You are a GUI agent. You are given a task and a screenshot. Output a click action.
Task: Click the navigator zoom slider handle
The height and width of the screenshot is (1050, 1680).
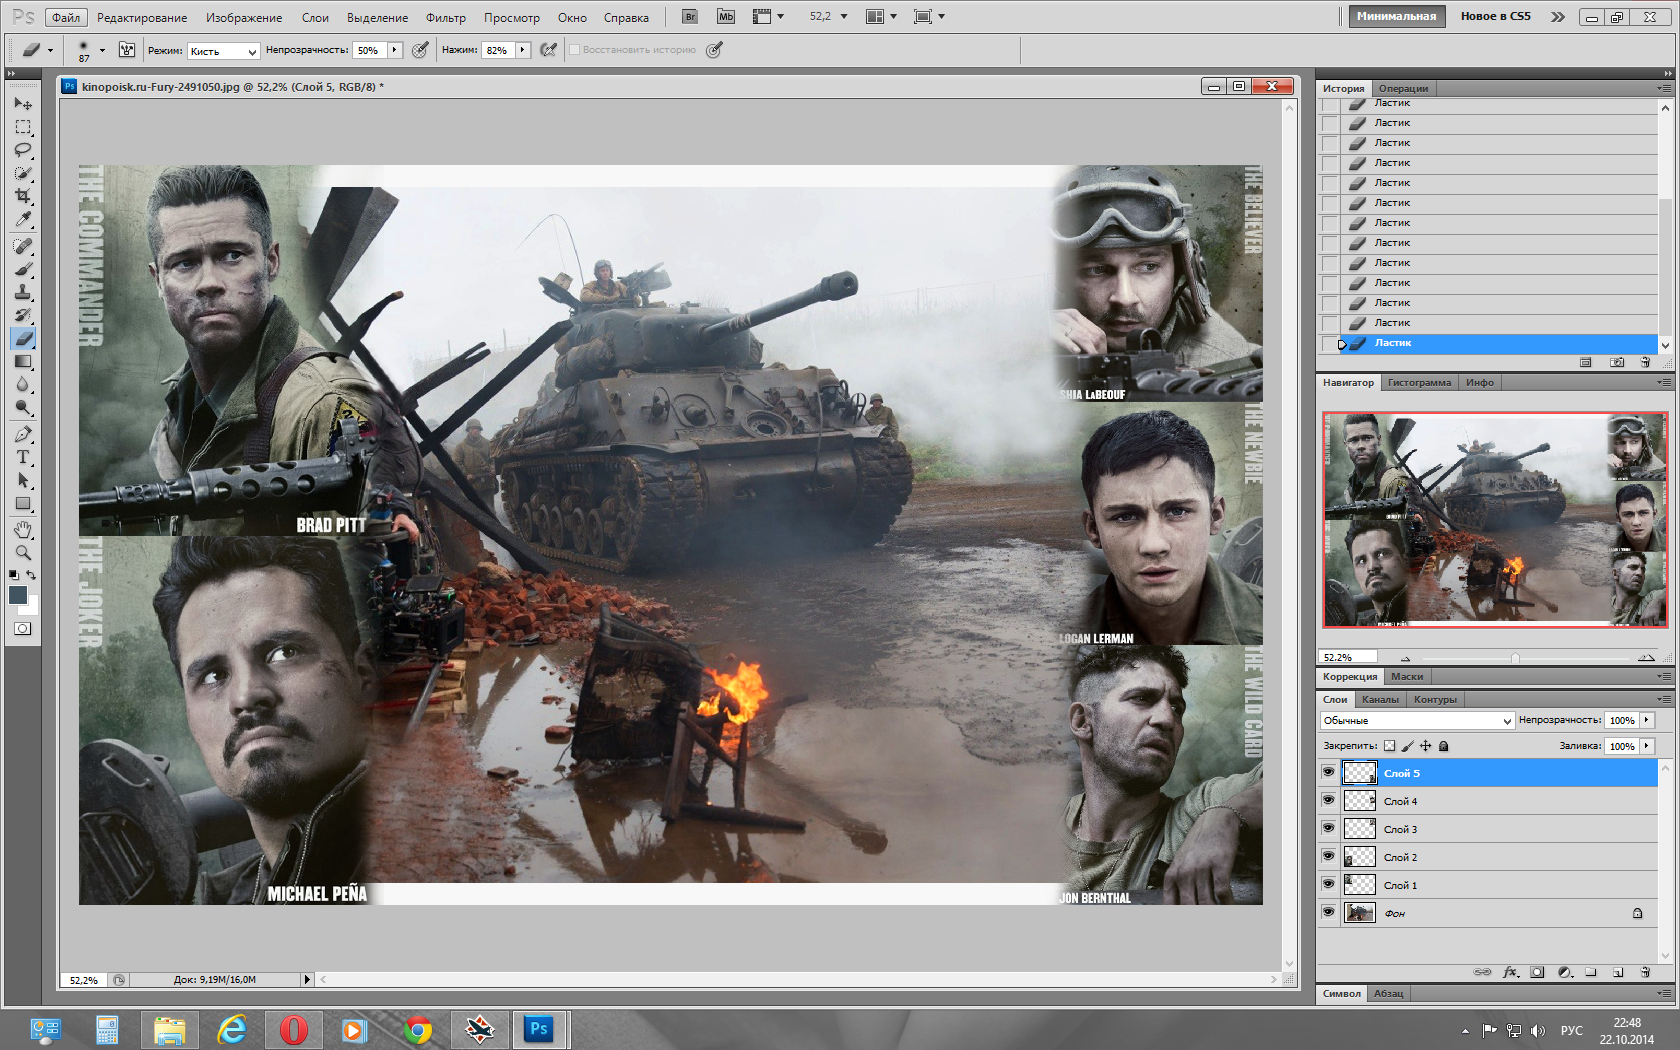coord(1515,658)
